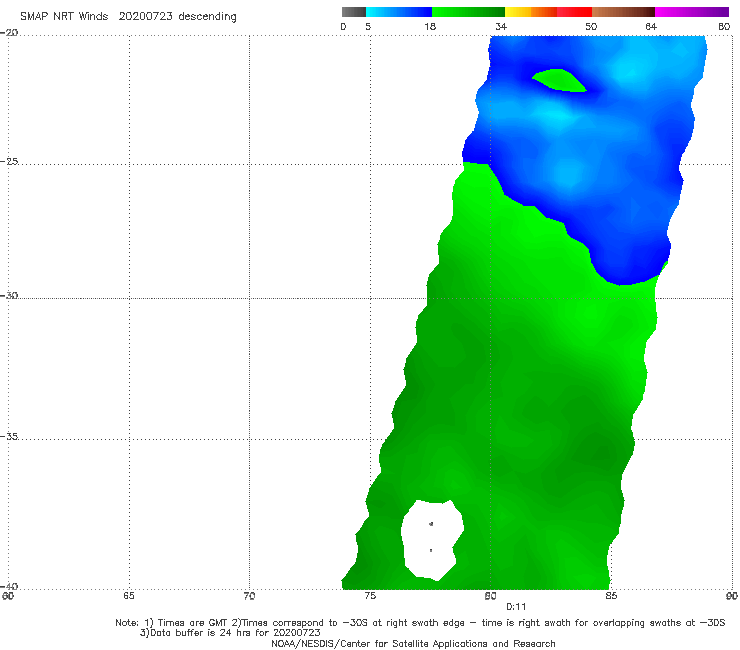This screenshot has width=740, height=650.
Task: Click the colorbar label '34'
Action: (x=501, y=26)
